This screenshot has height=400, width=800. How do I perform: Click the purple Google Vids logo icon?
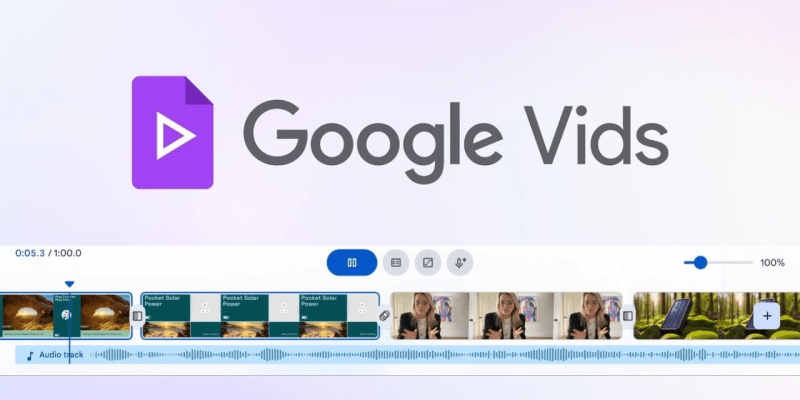(172, 133)
